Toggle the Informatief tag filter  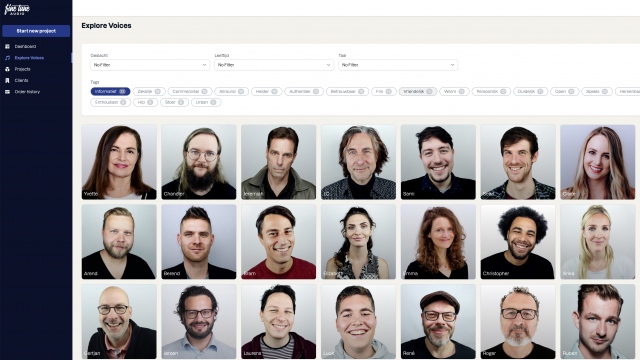click(110, 91)
